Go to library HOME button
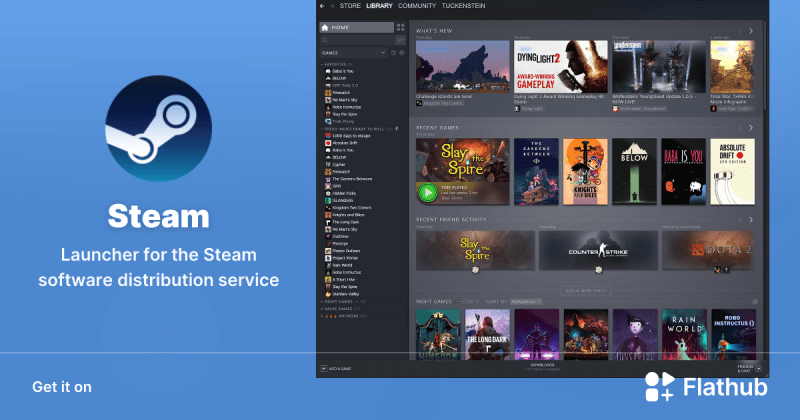The width and height of the screenshot is (800, 420). (x=356, y=28)
